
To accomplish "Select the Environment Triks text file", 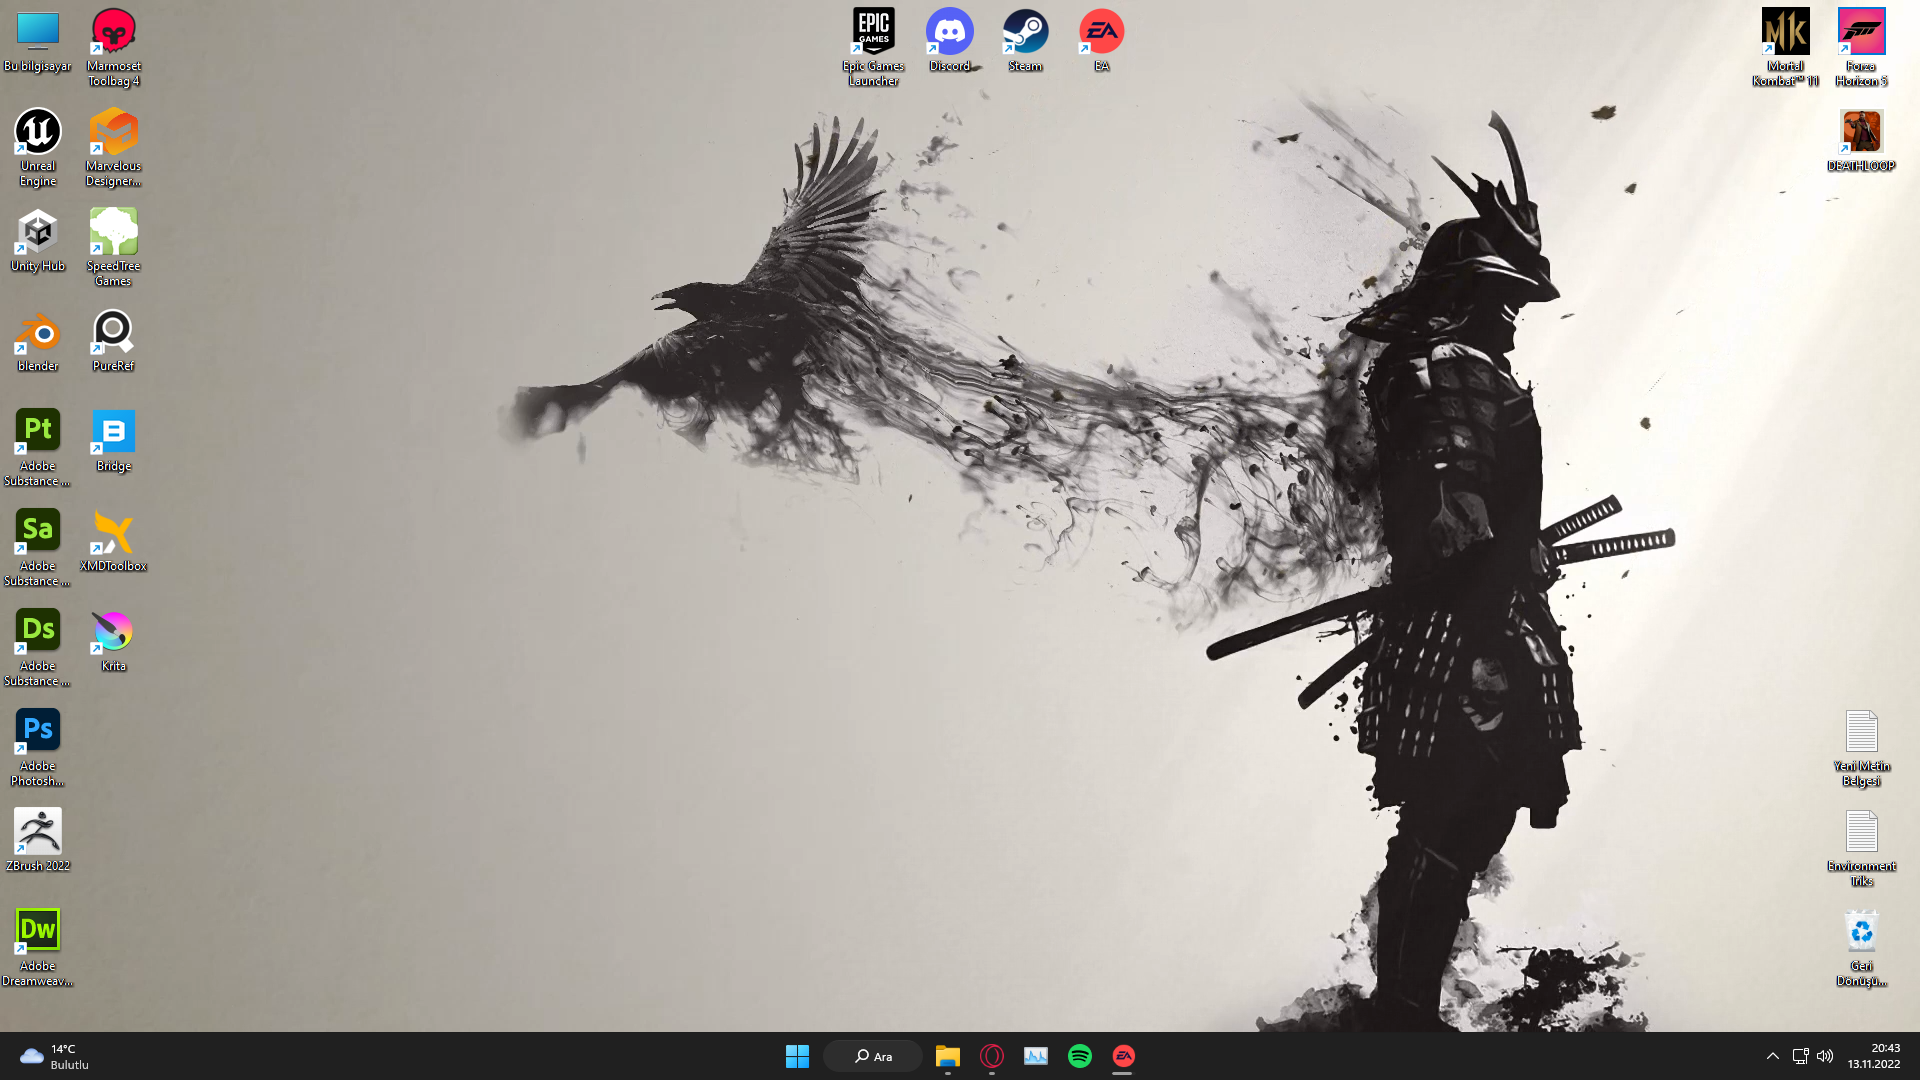I will [1862, 847].
